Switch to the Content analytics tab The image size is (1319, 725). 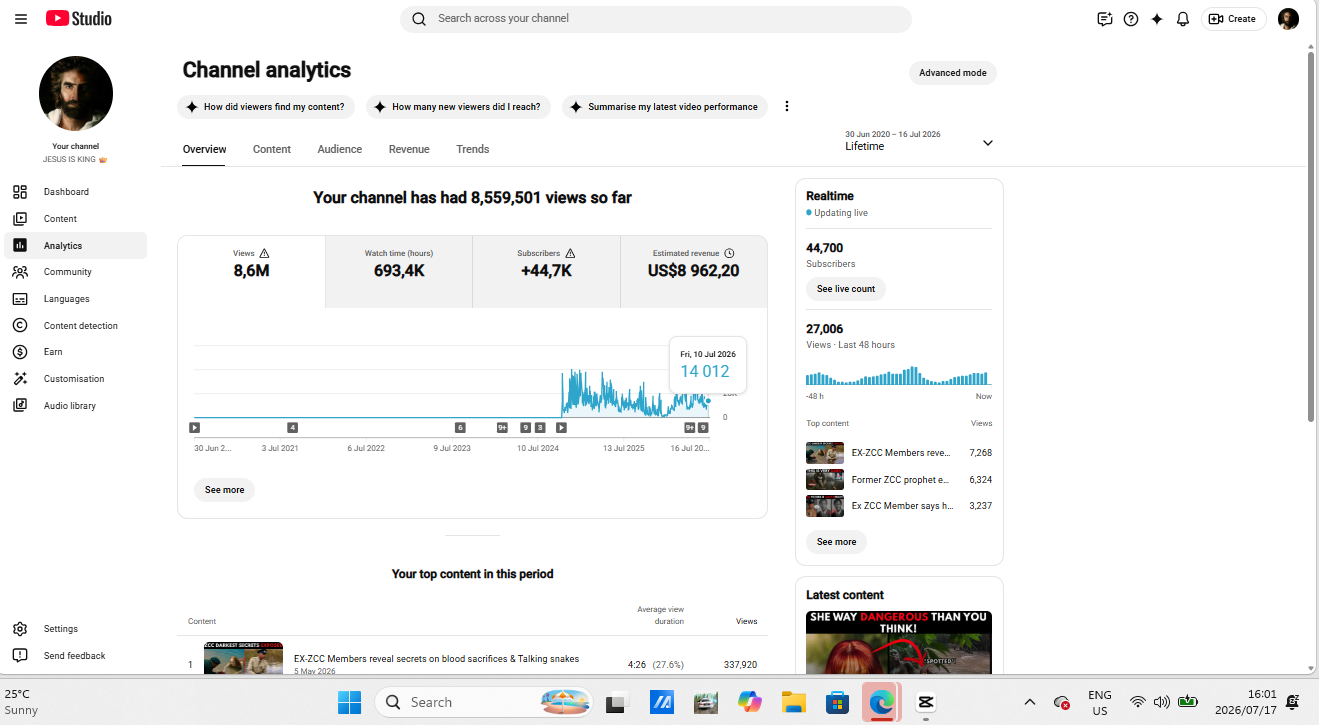[272, 149]
